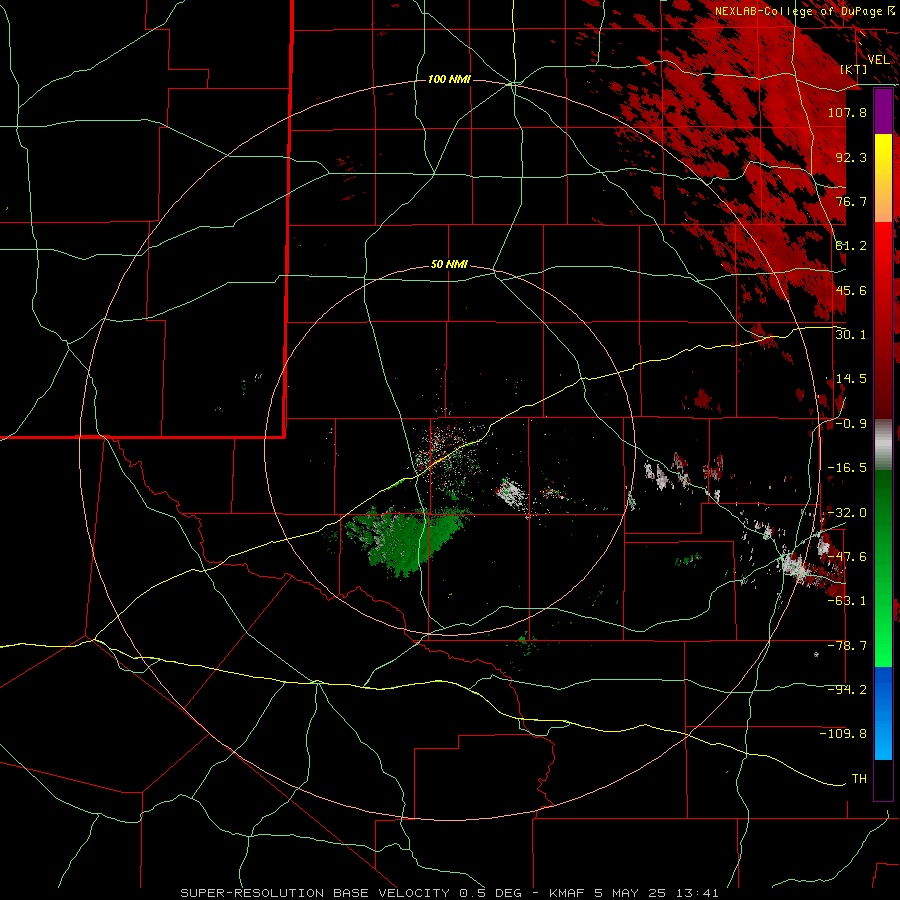The width and height of the screenshot is (900, 900).
Task: Pick the purple top segment of color bar
Action: (x=883, y=111)
